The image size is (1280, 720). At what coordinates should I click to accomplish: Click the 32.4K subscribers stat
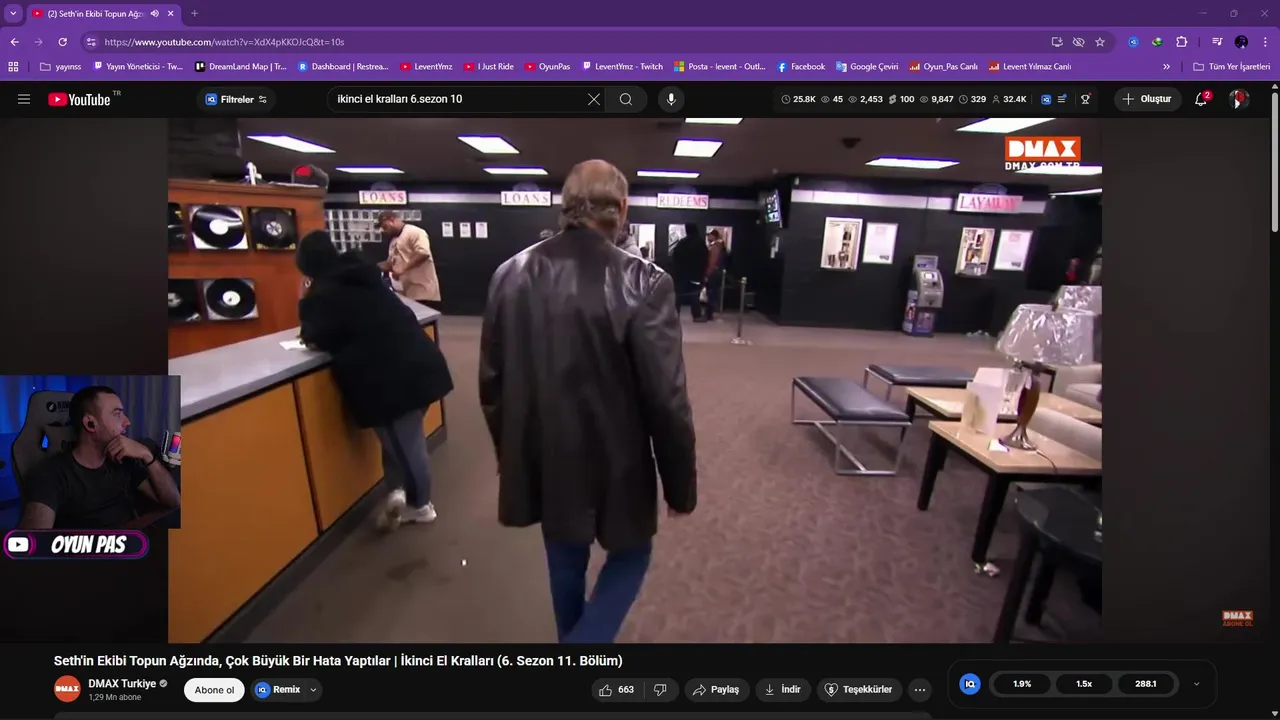click(x=1009, y=99)
